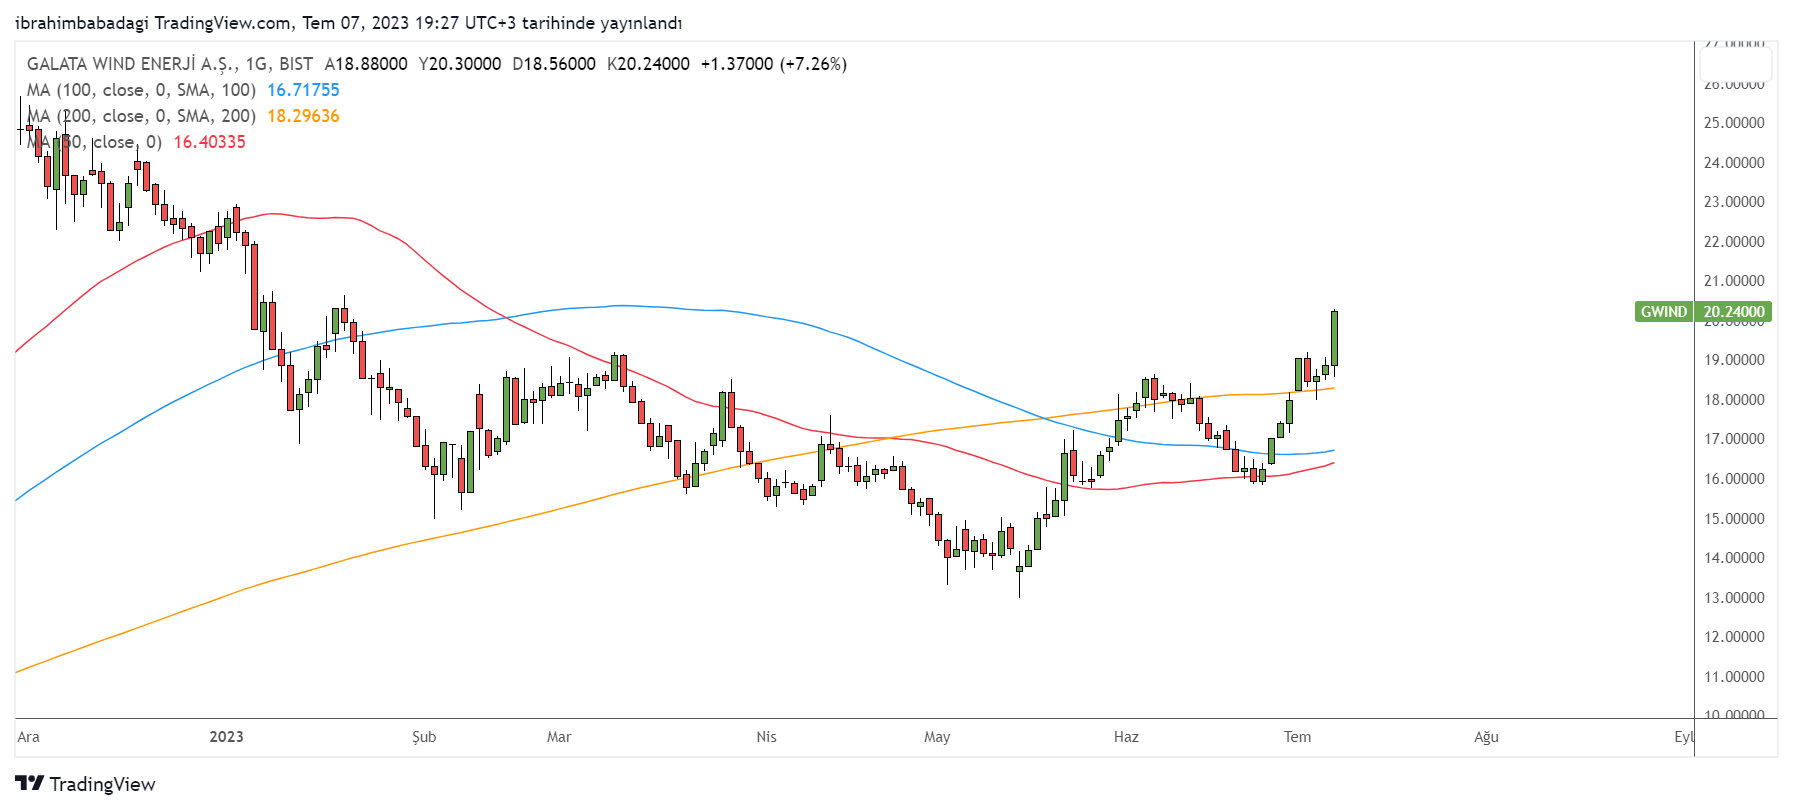Screen dimensions: 1793x810
Task: Click the 12.00000 price axis label
Action: click(x=1734, y=637)
